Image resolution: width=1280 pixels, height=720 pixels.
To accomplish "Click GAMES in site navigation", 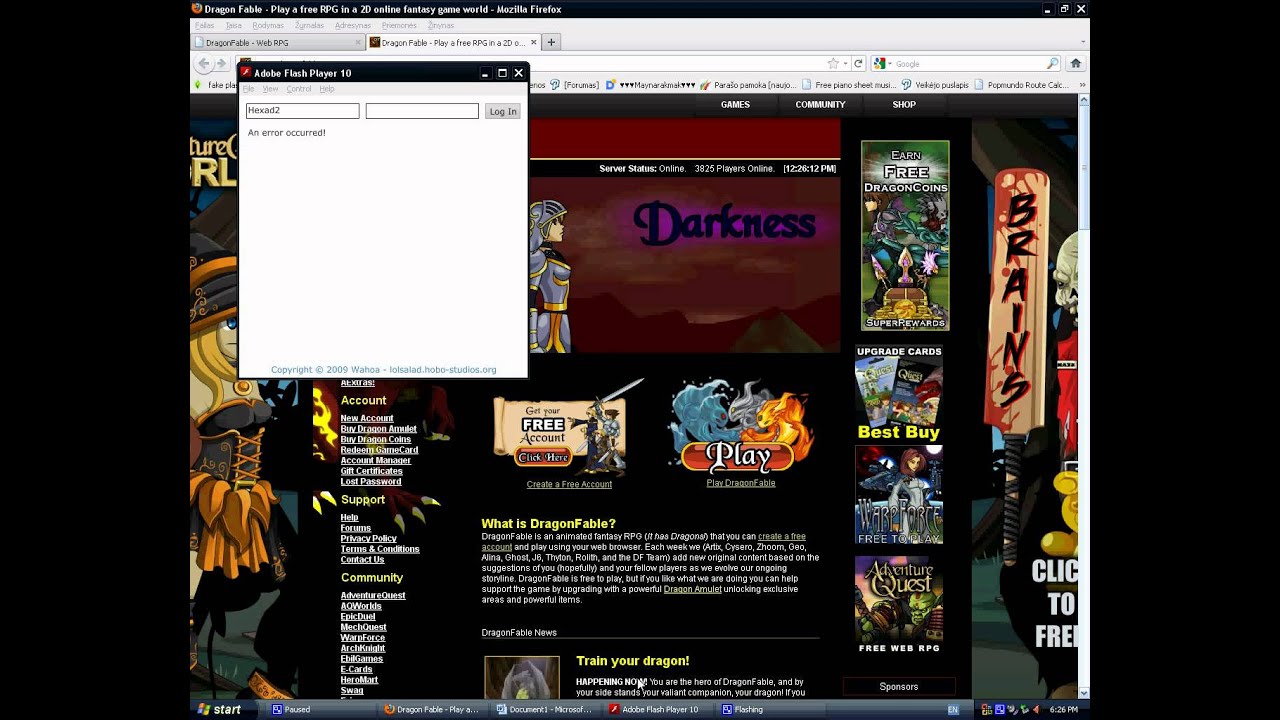I will tap(735, 105).
